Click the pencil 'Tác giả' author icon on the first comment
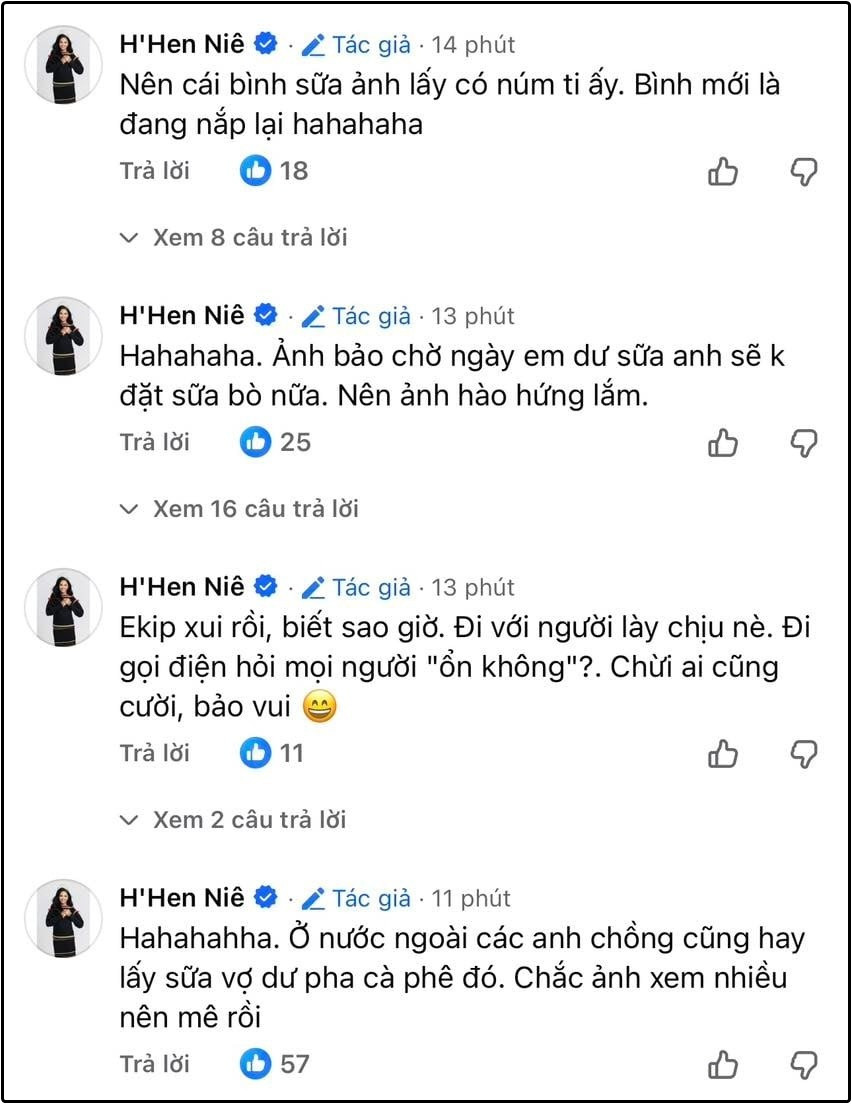Image resolution: width=852 pixels, height=1104 pixels. 312,44
